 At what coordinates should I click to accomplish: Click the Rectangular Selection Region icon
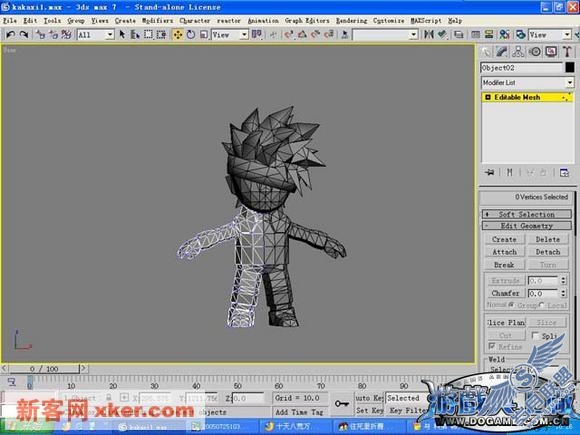[148, 35]
